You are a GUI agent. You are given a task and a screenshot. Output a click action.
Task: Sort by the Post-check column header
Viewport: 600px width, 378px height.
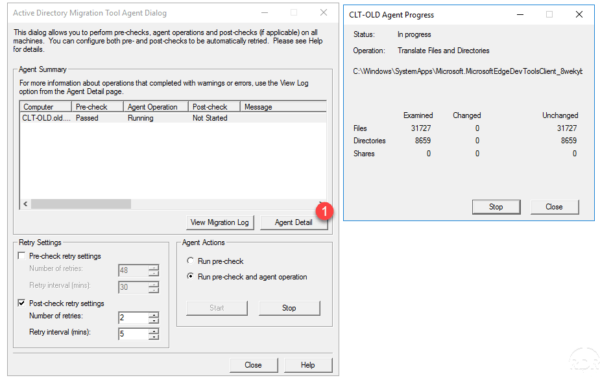coord(214,107)
